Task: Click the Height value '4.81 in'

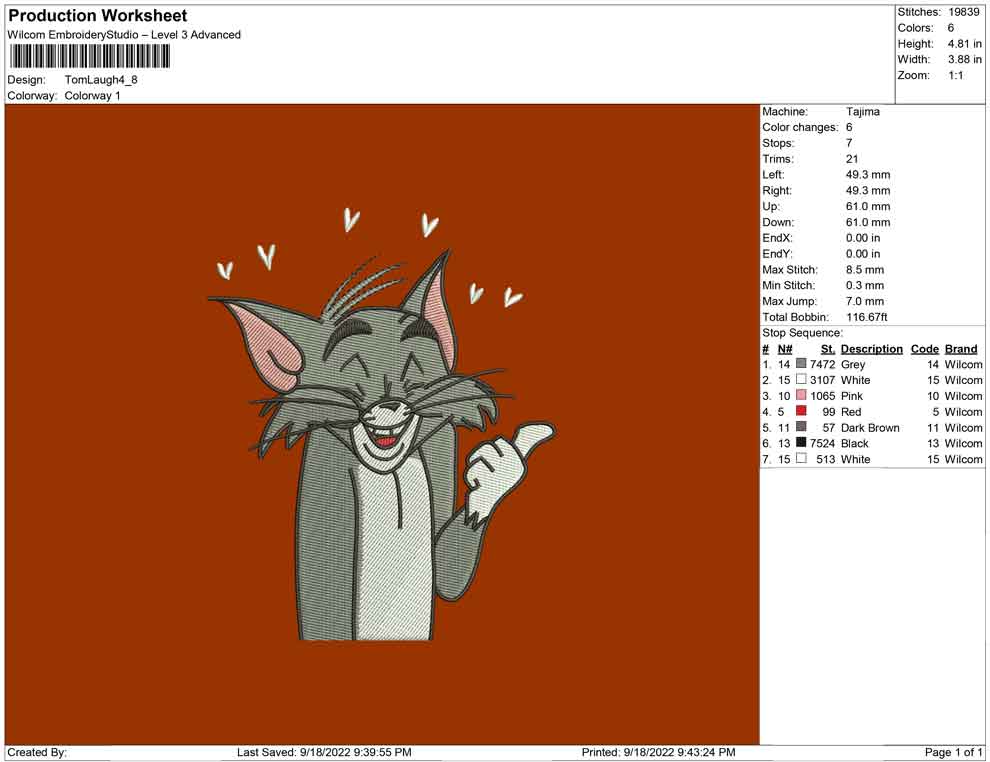Action: [965, 44]
